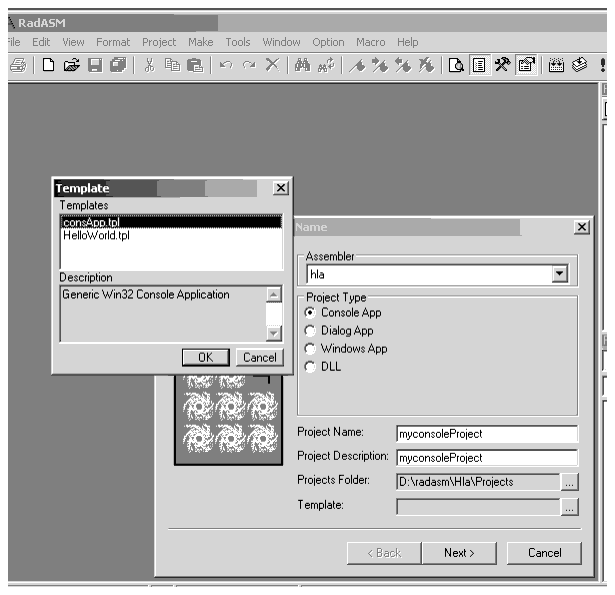The image size is (615, 595).
Task: Click OK in the Template dialog
Action: point(206,357)
